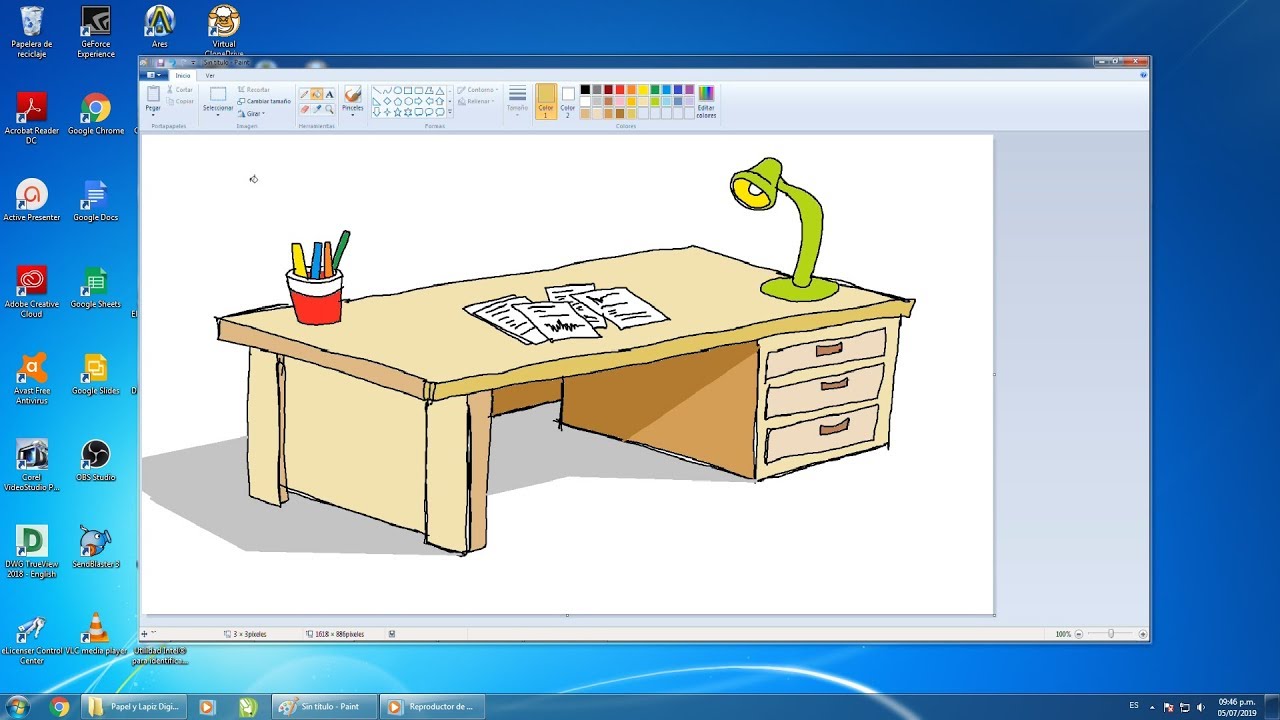1280x720 pixels.
Task: Choose the pentagon shape in Formas
Action: coord(397,101)
